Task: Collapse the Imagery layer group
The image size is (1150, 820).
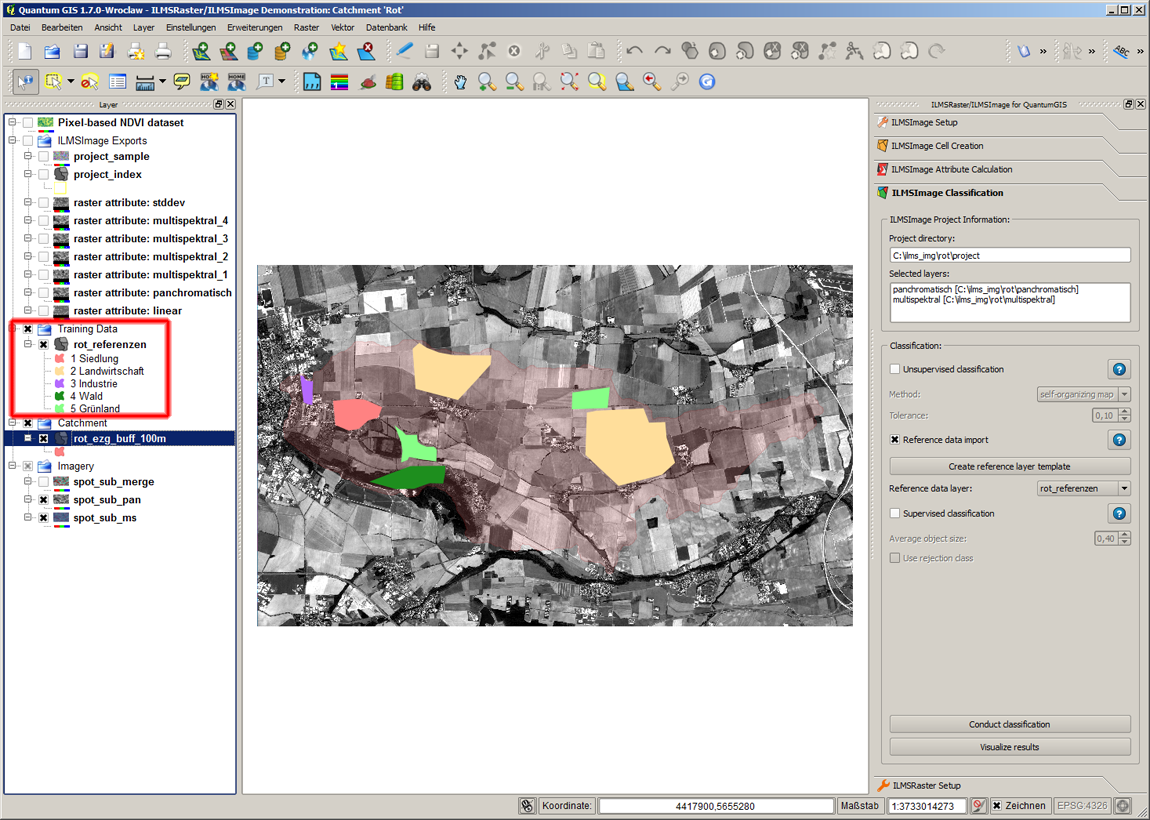Action: tap(13, 466)
